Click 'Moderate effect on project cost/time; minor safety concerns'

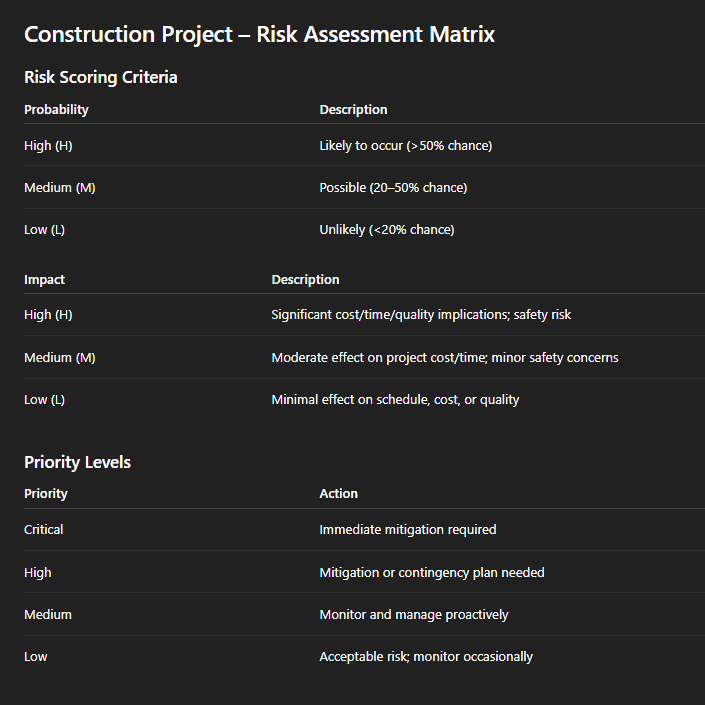pyautogui.click(x=445, y=357)
